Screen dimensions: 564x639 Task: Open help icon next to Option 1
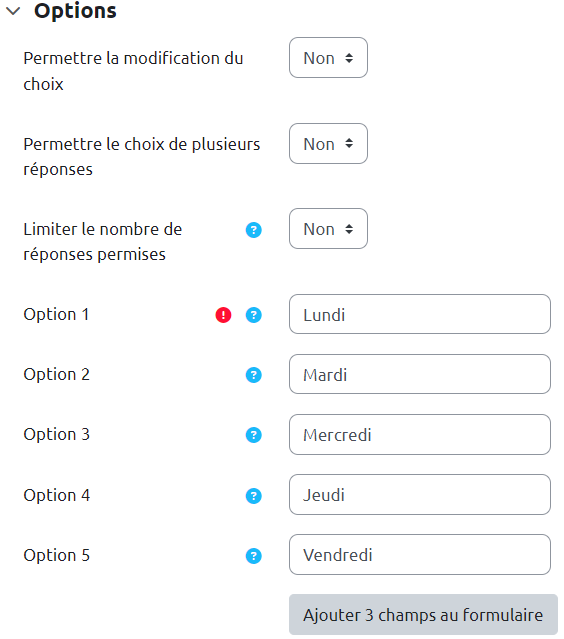point(253,315)
